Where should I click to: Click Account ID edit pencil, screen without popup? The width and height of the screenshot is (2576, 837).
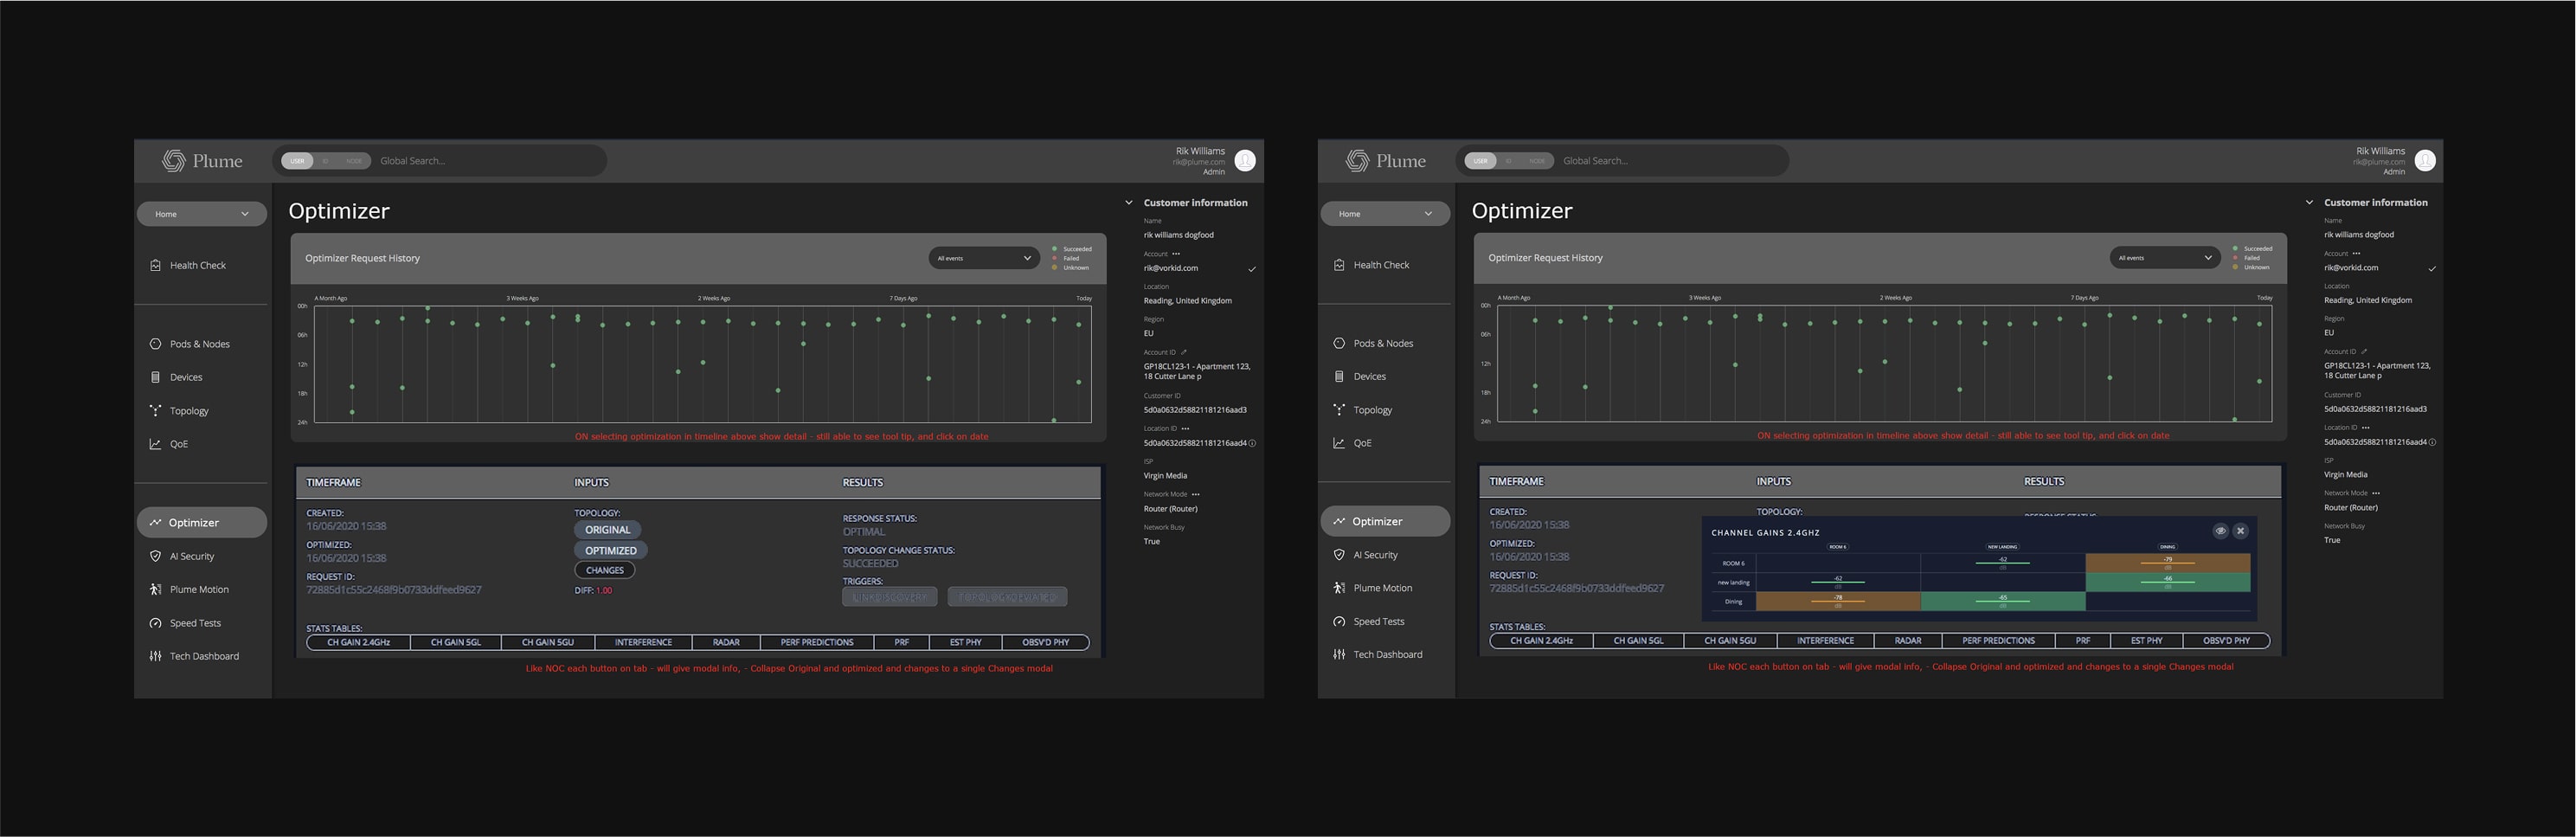[x=1183, y=352]
